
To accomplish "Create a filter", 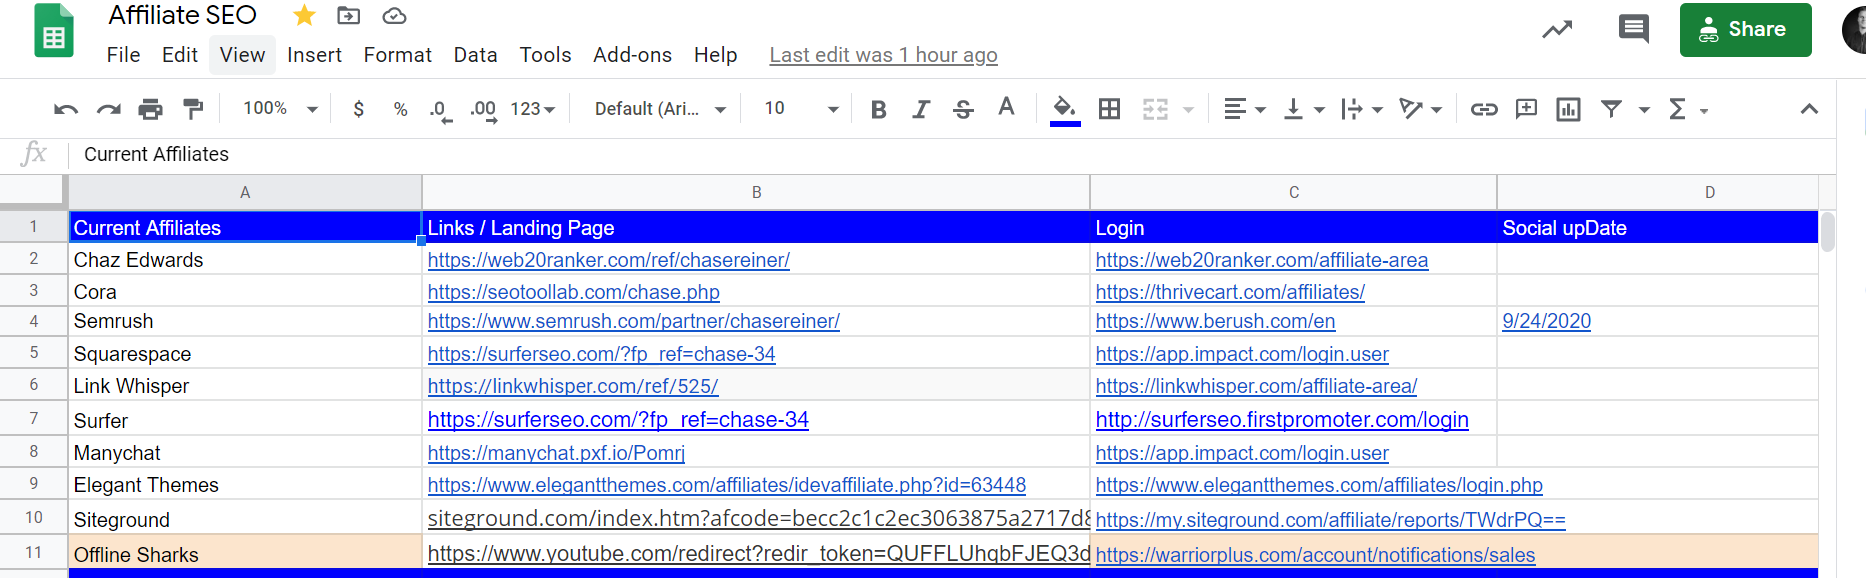I will click(1611, 109).
